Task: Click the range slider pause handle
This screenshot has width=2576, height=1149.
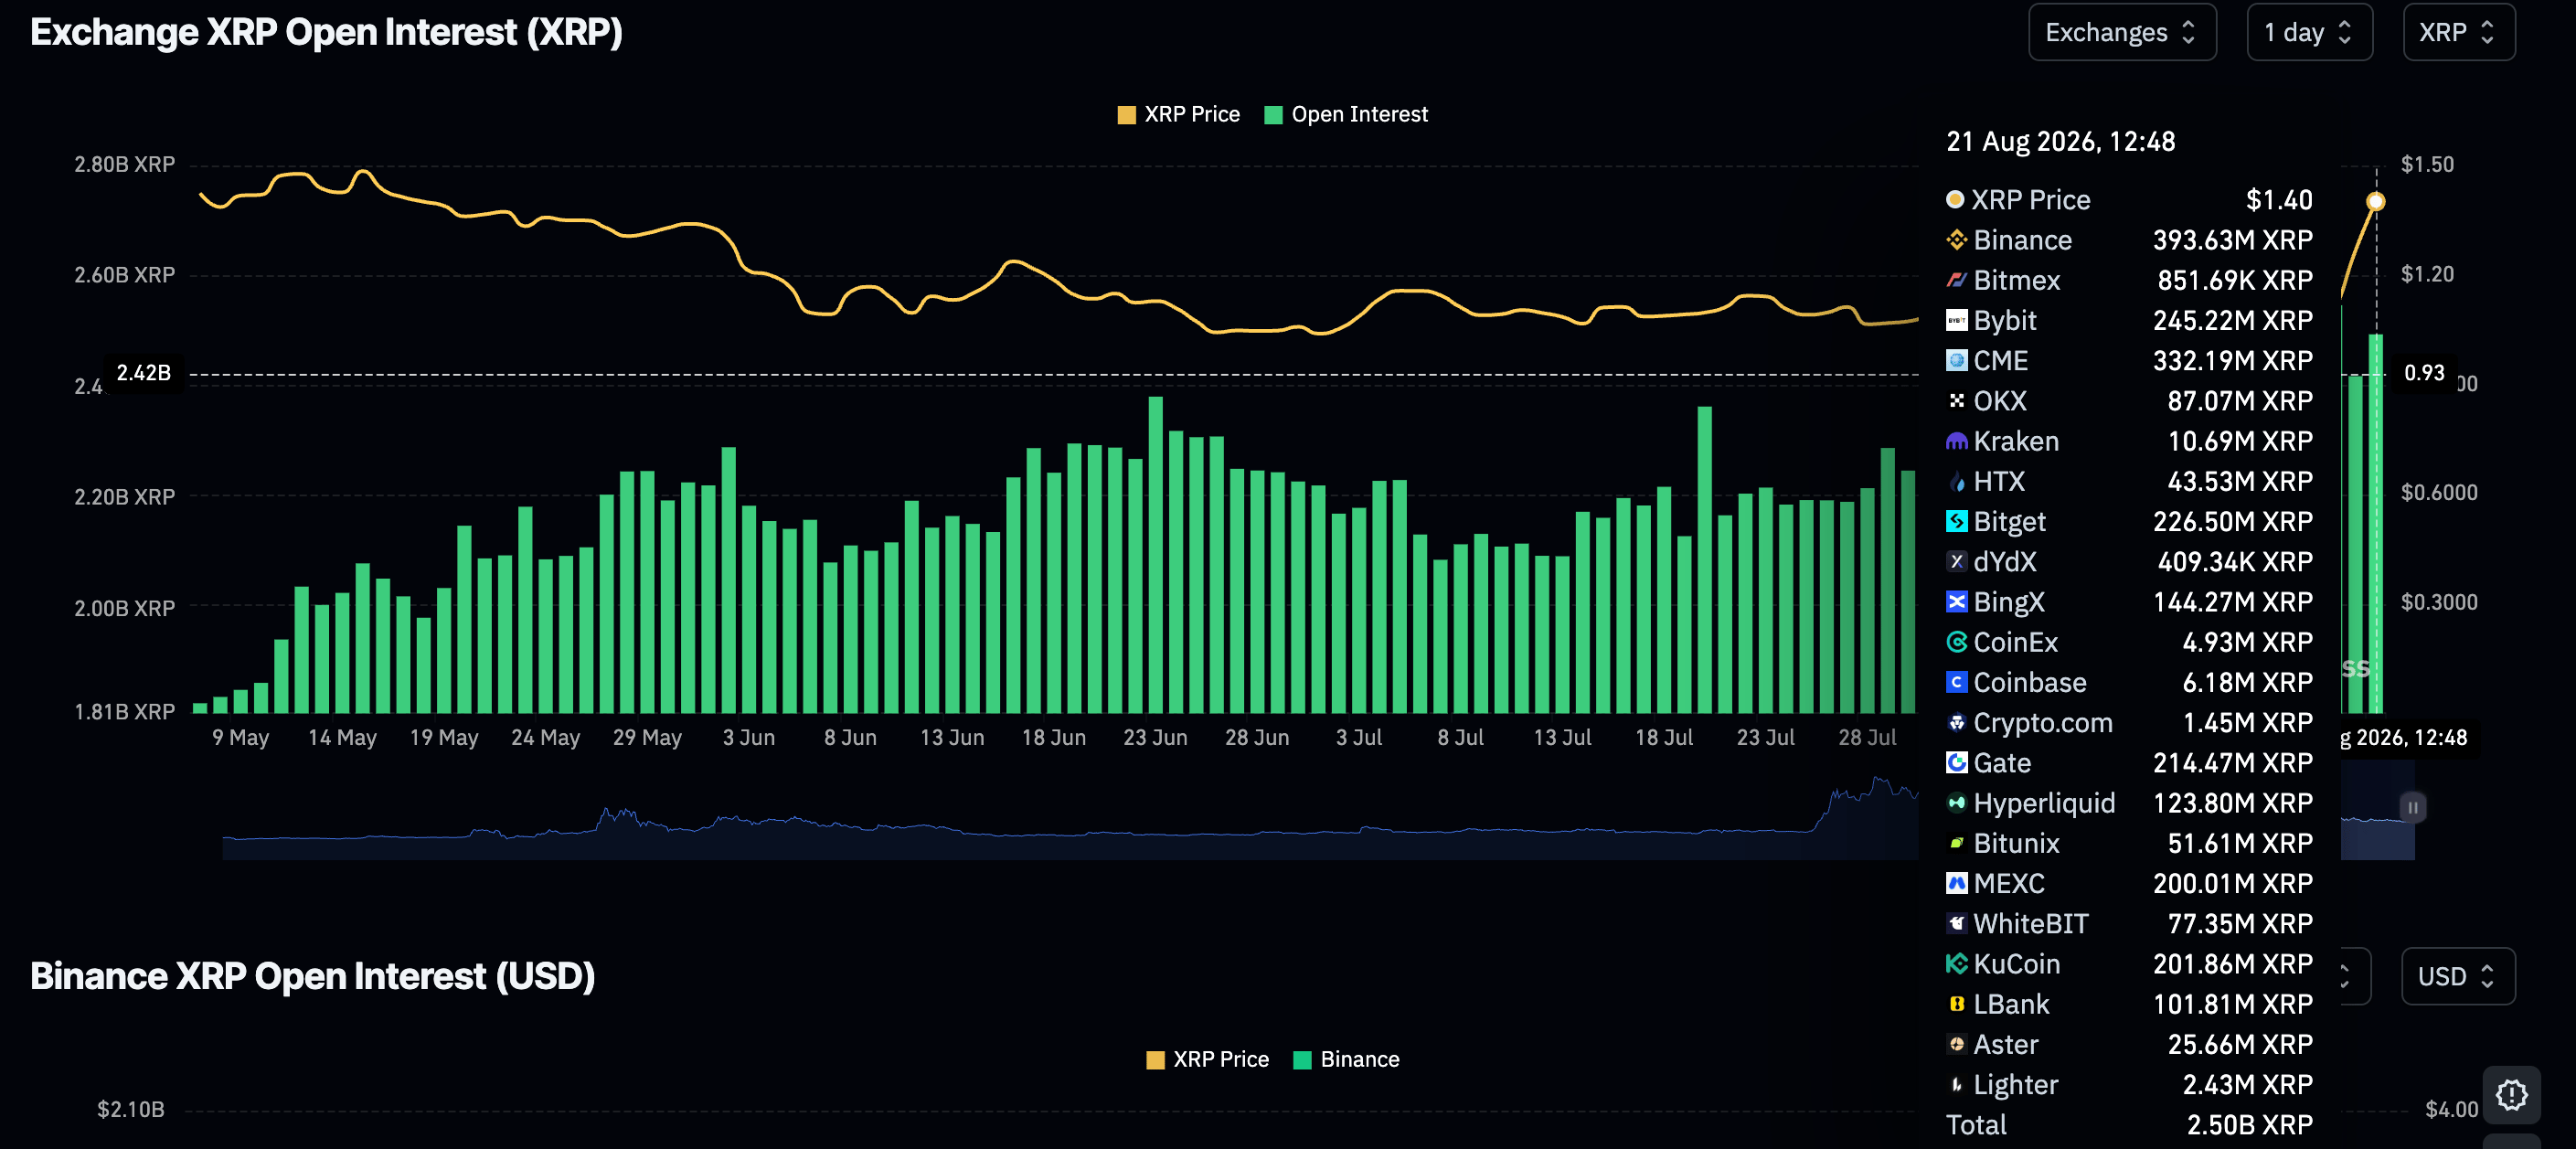Action: click(2412, 807)
